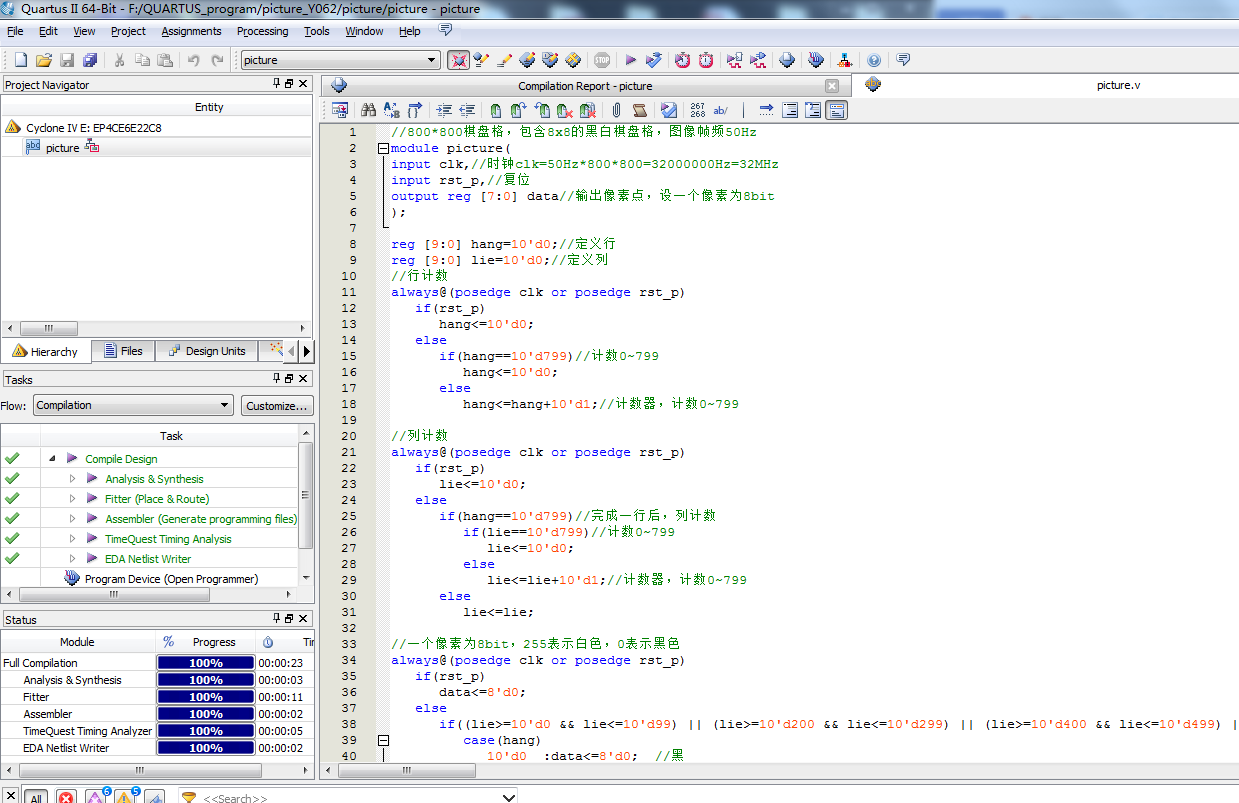Screen dimensions: 1239x803
Task: Click the blue Help question mark icon
Action: coord(874,60)
